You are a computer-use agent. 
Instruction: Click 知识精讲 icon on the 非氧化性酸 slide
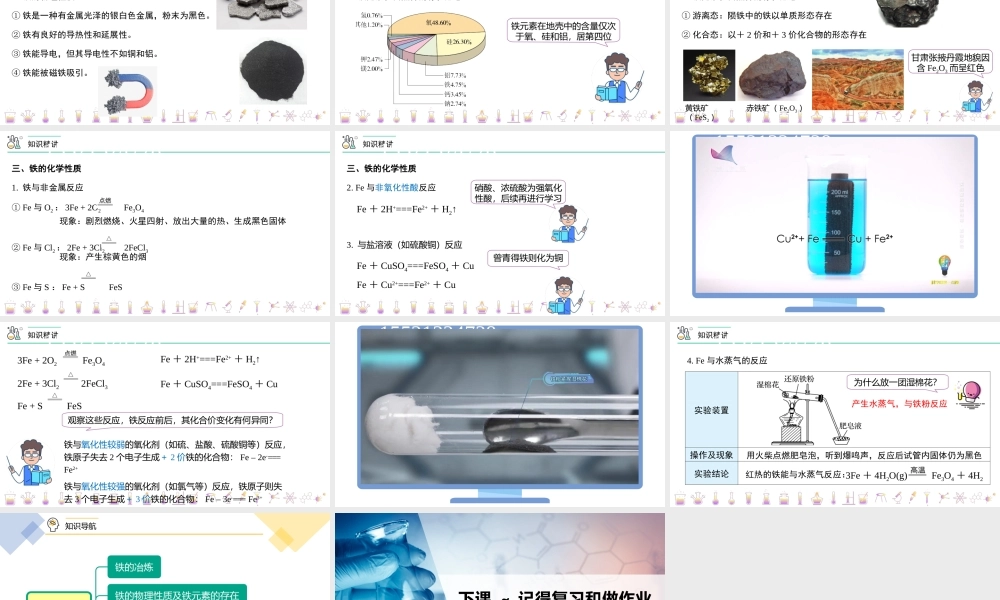click(348, 143)
